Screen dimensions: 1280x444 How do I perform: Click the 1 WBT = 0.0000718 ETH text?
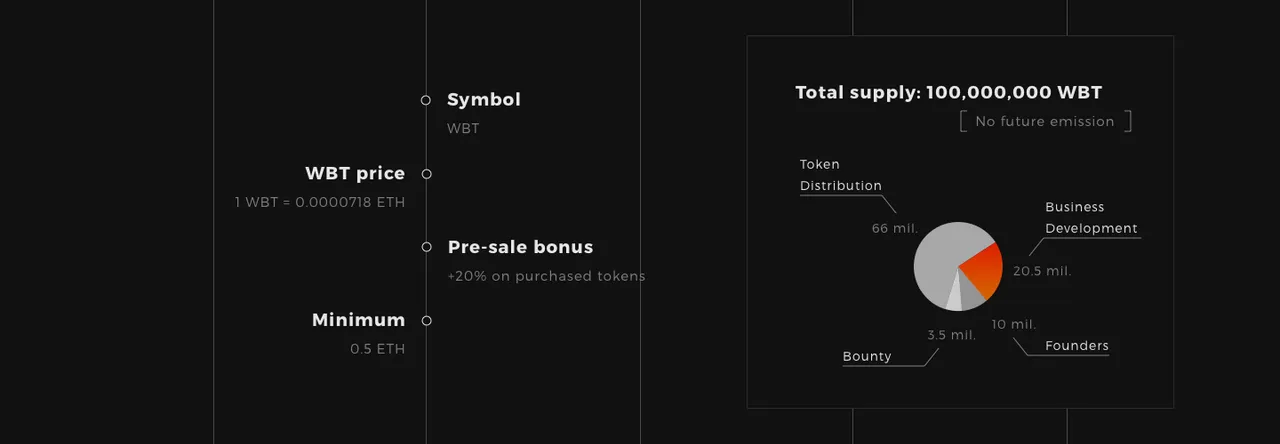(x=320, y=203)
